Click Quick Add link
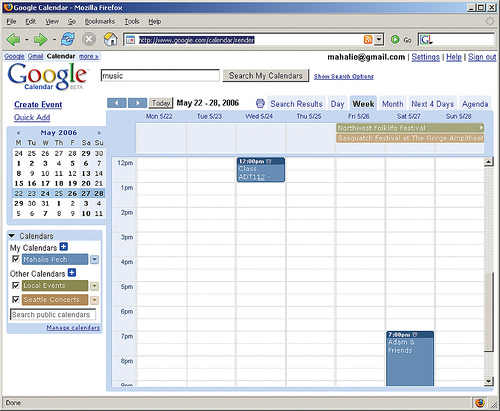The height and width of the screenshot is (411, 500). pyautogui.click(x=32, y=117)
